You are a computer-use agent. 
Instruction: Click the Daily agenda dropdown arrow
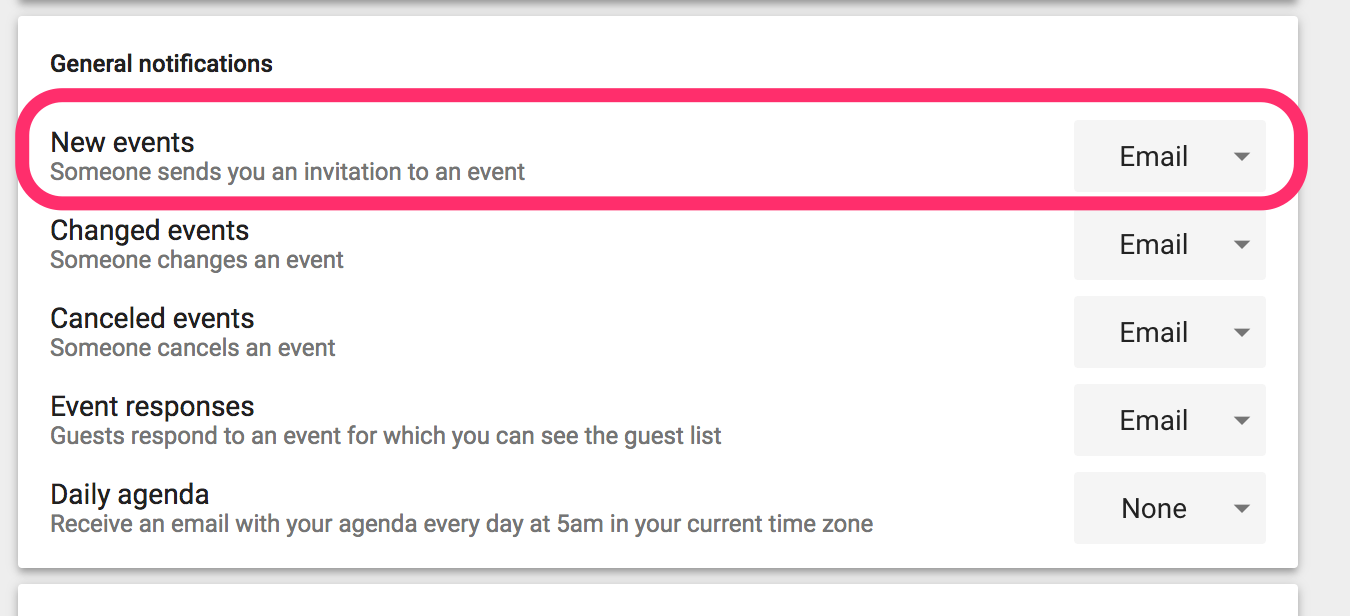pyautogui.click(x=1242, y=509)
